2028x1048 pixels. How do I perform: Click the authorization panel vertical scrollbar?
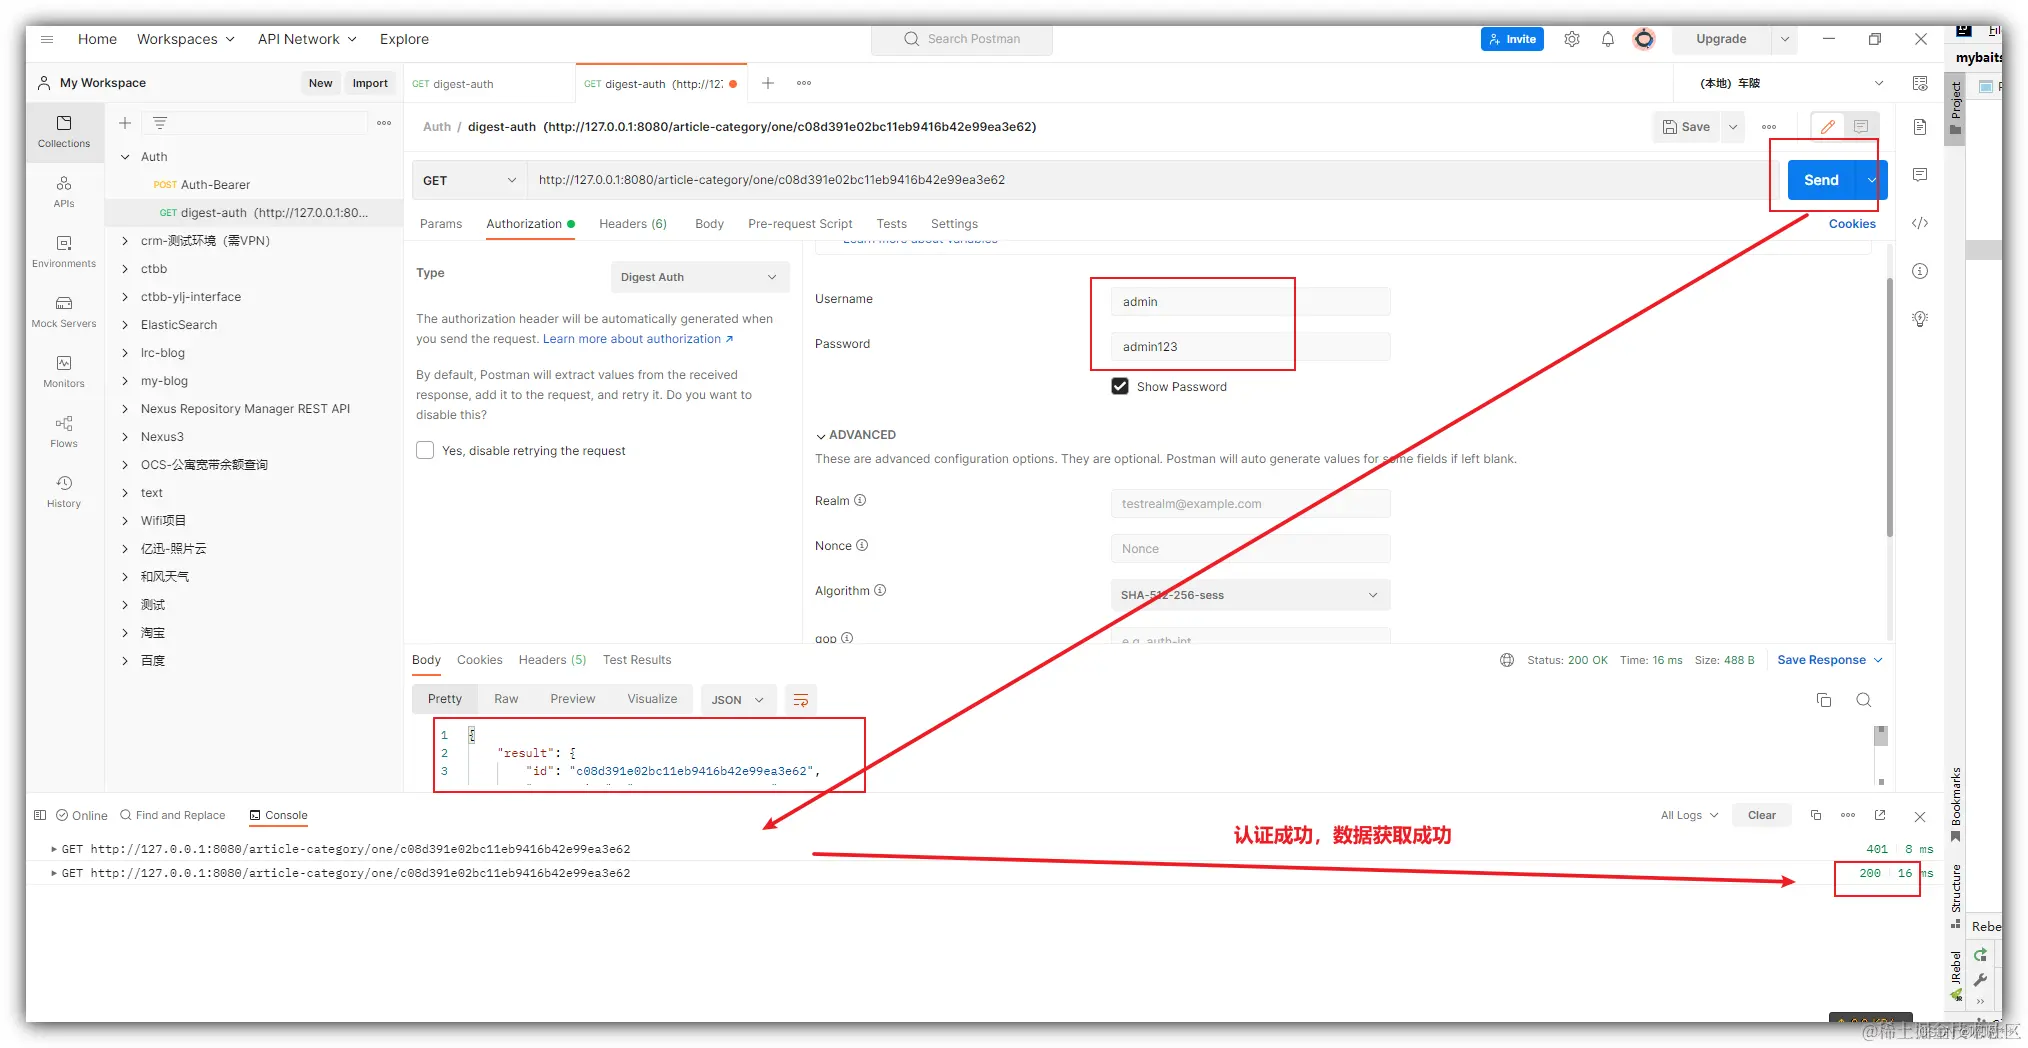click(x=1889, y=407)
